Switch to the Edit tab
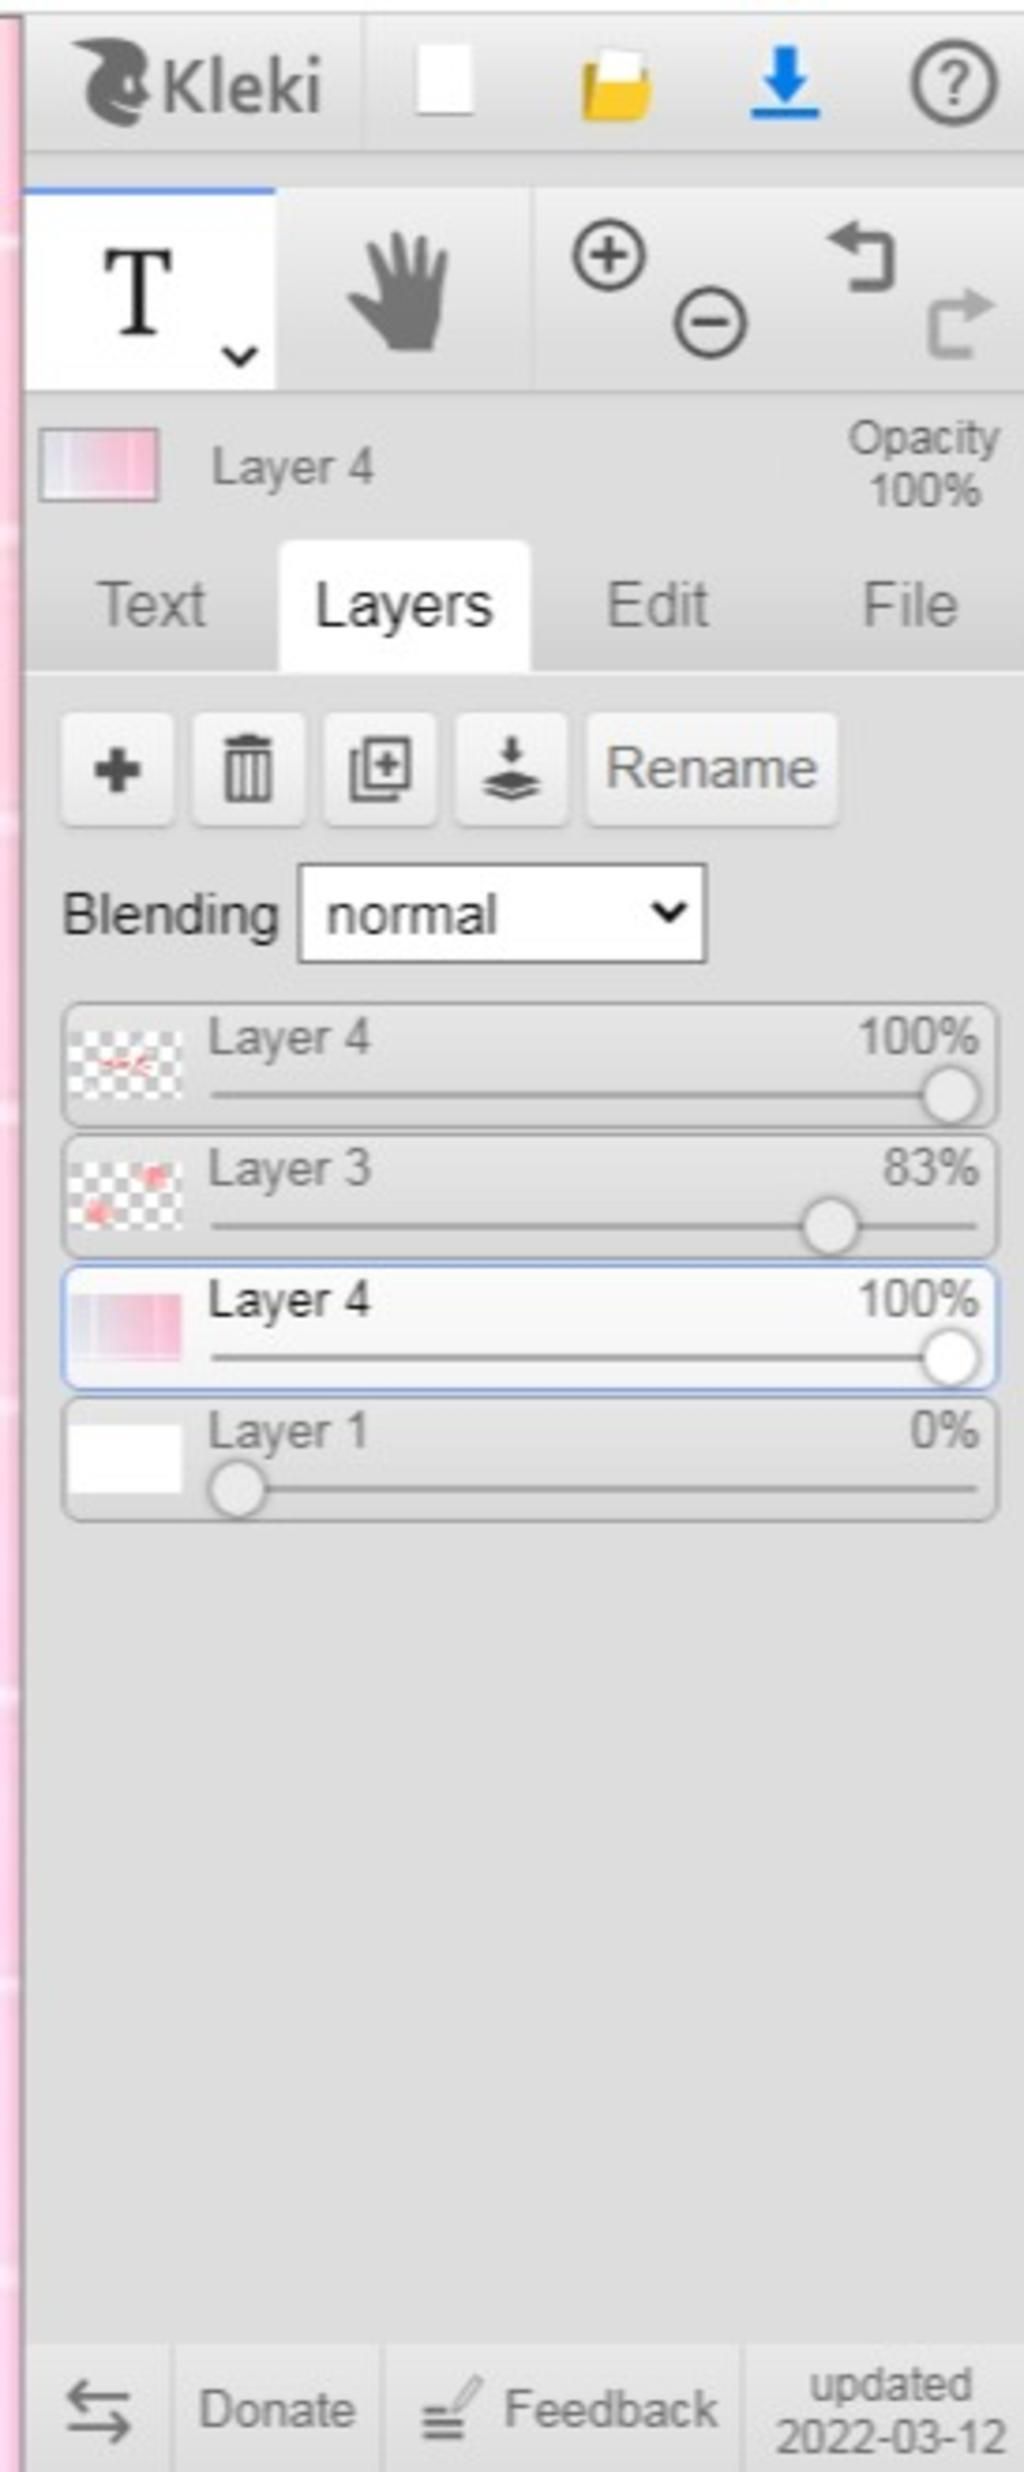The width and height of the screenshot is (1024, 2472). [x=658, y=605]
